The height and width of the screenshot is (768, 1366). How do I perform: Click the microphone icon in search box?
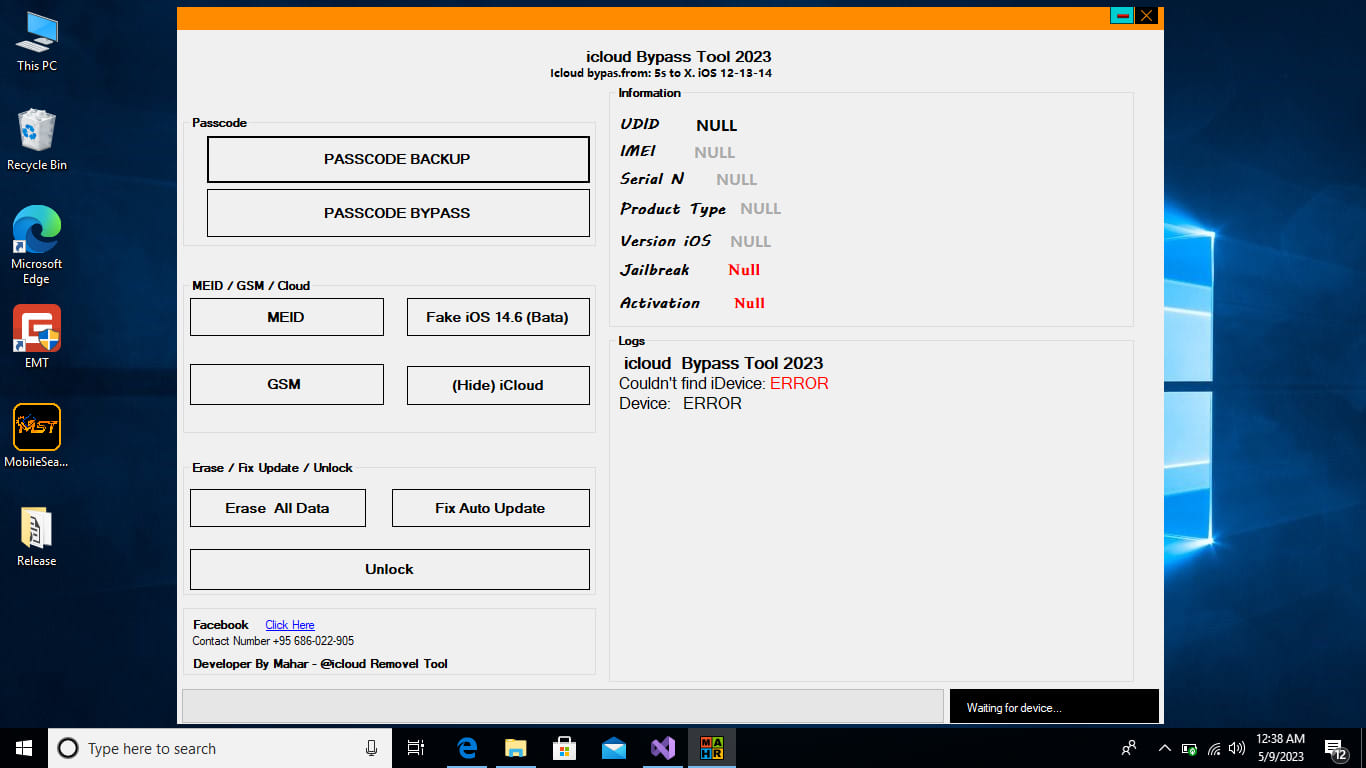(x=371, y=748)
